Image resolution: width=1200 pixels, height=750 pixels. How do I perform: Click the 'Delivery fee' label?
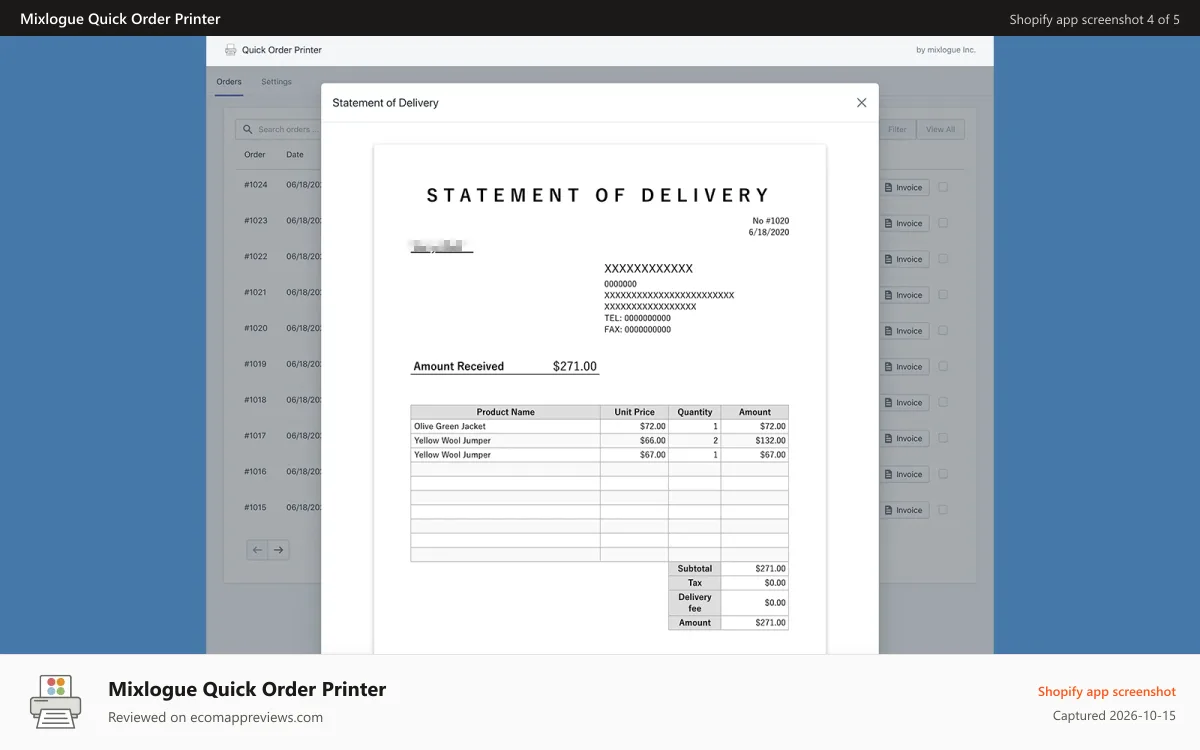coord(694,603)
